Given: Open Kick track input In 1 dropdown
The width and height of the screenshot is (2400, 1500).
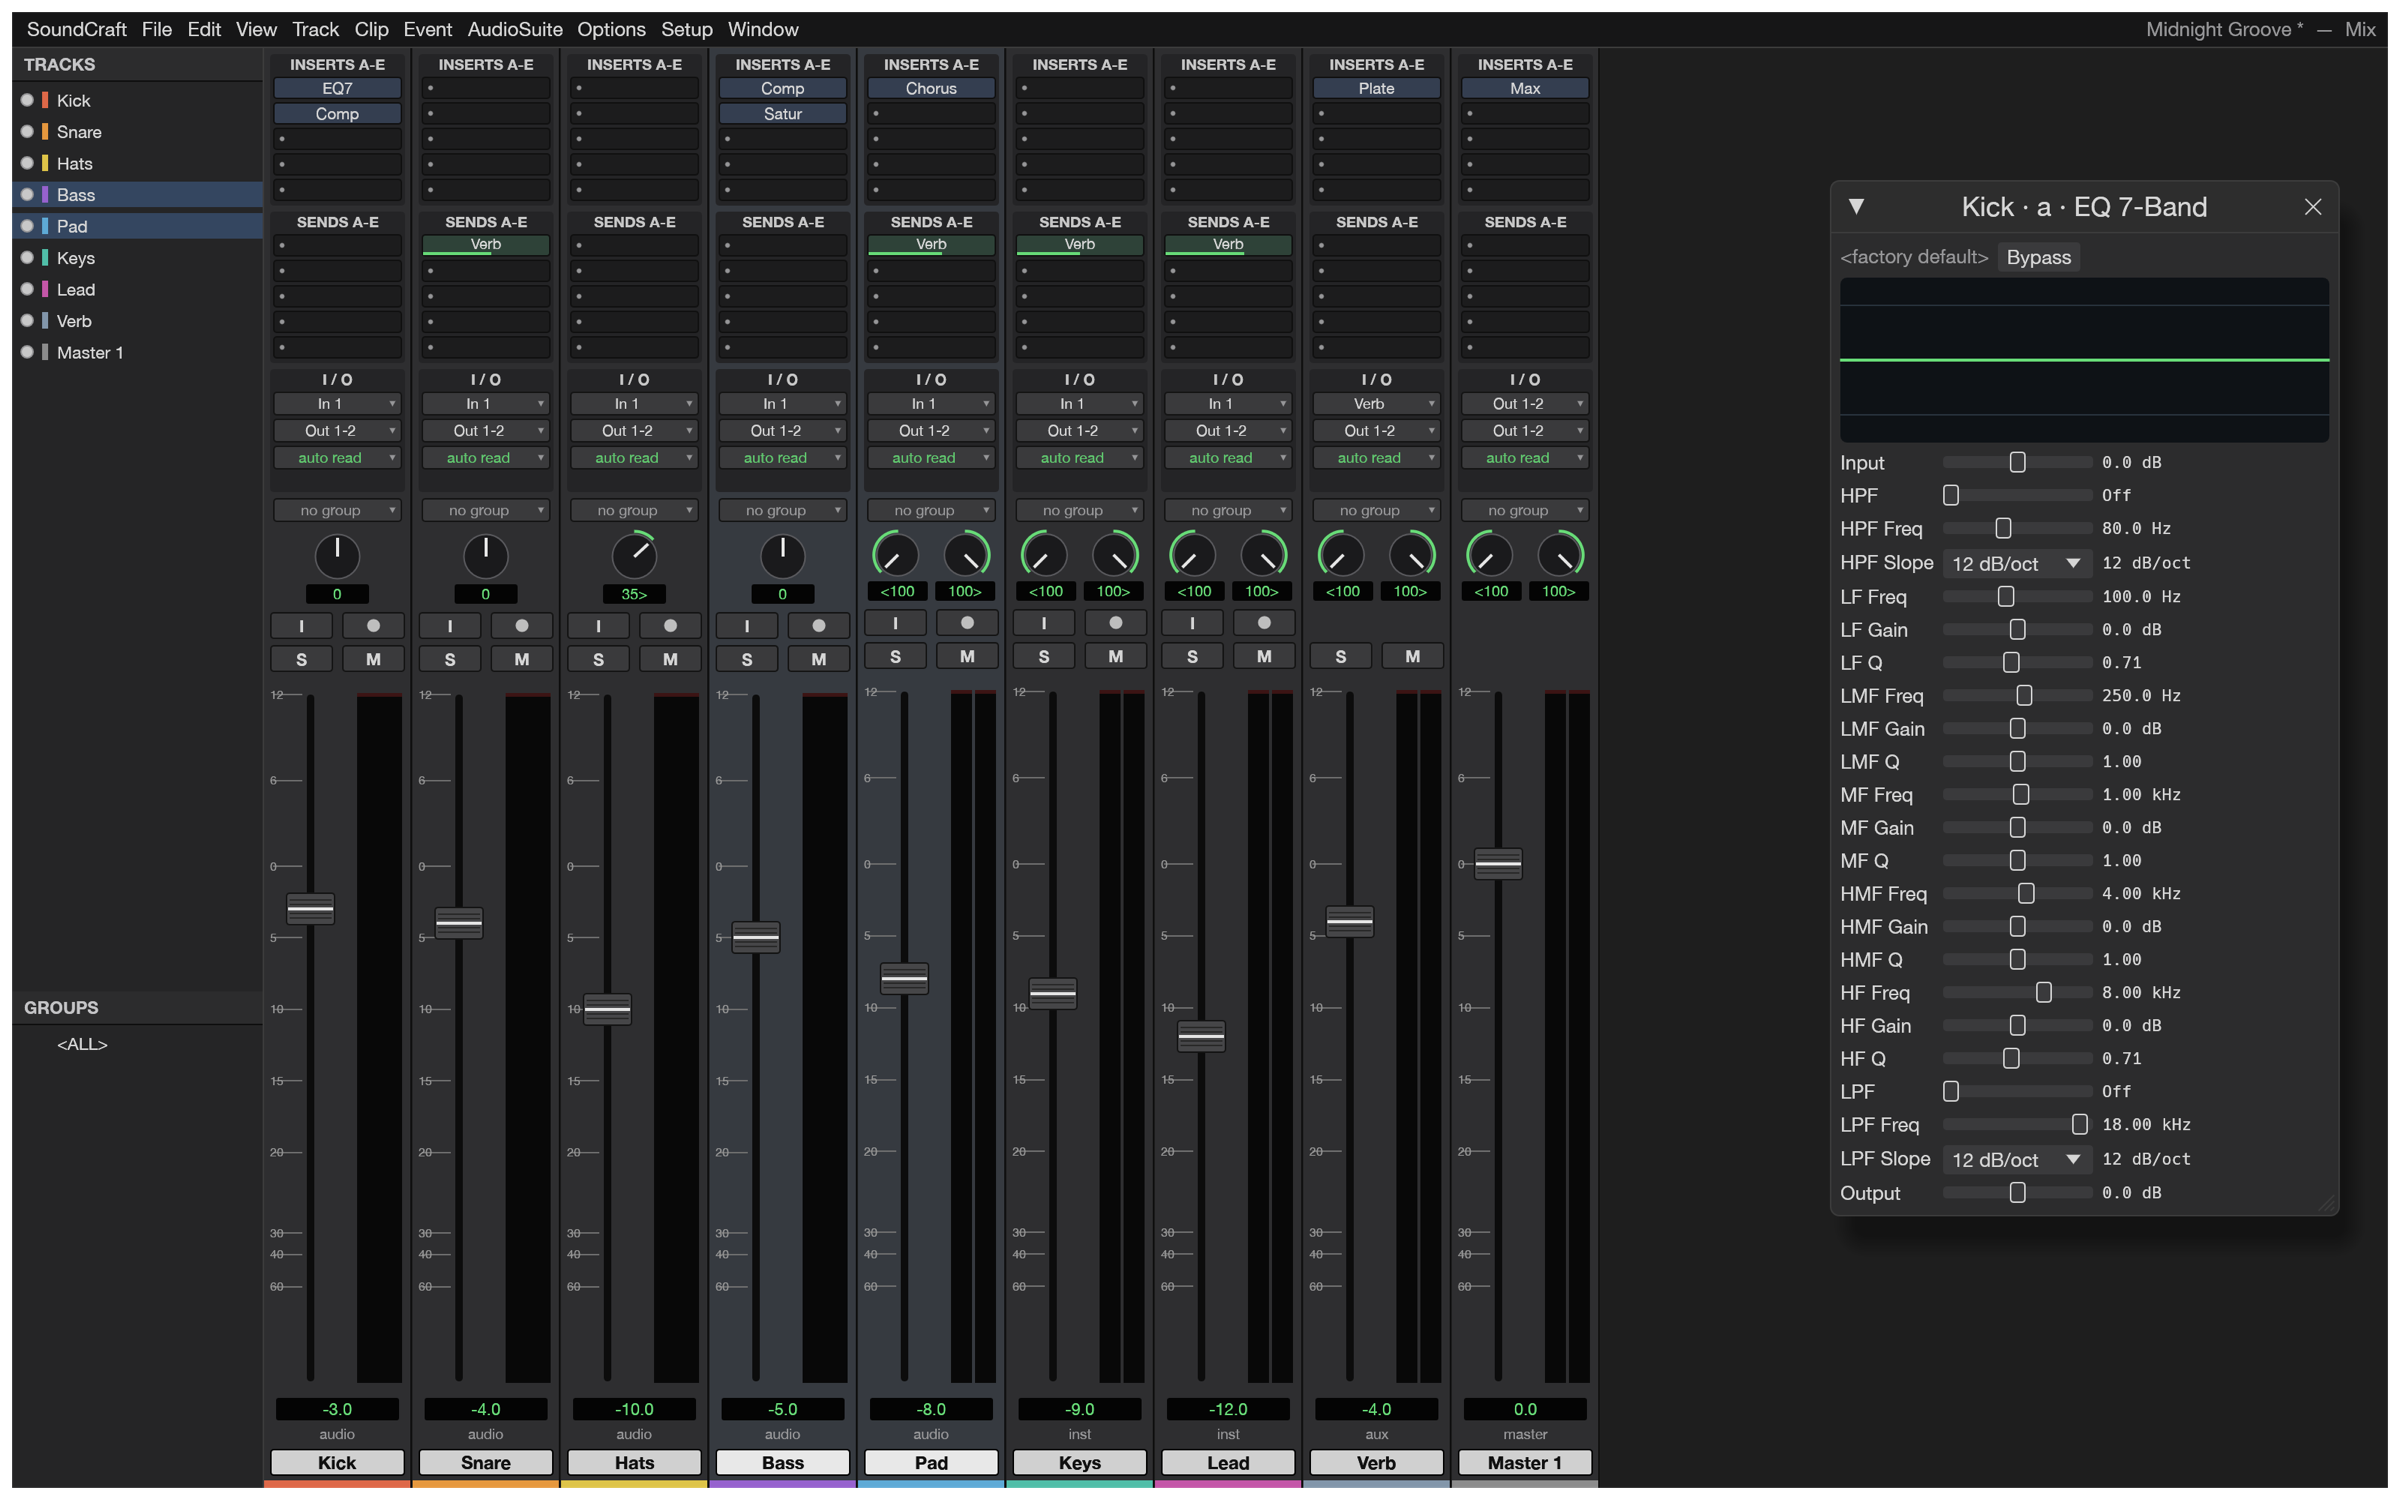Looking at the screenshot, I should [x=337, y=404].
